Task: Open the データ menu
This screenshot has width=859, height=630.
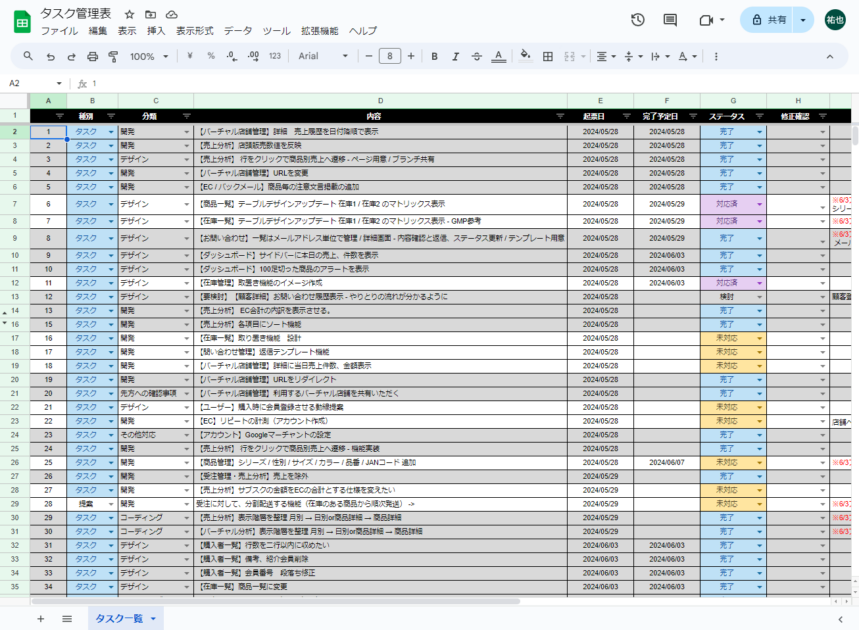Action: 238,31
